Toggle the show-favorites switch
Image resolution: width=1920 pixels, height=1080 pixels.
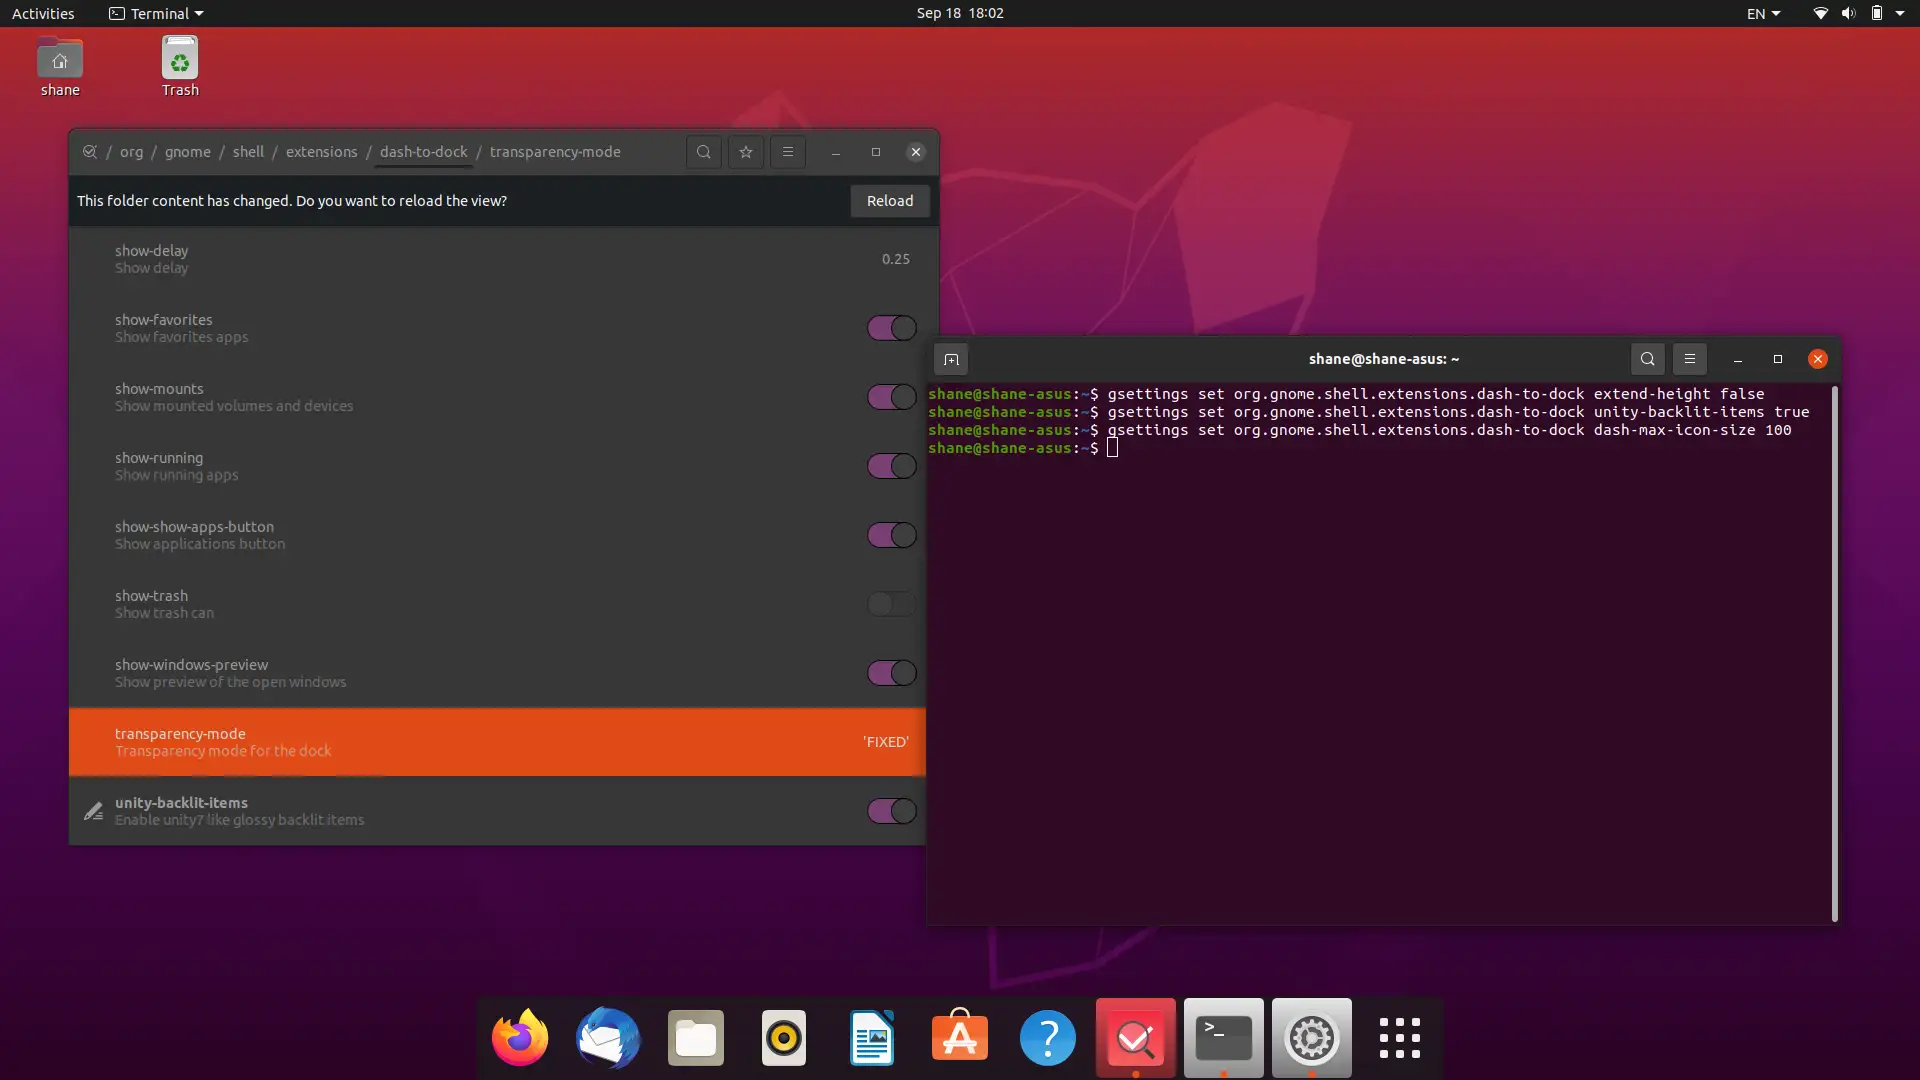pyautogui.click(x=891, y=328)
